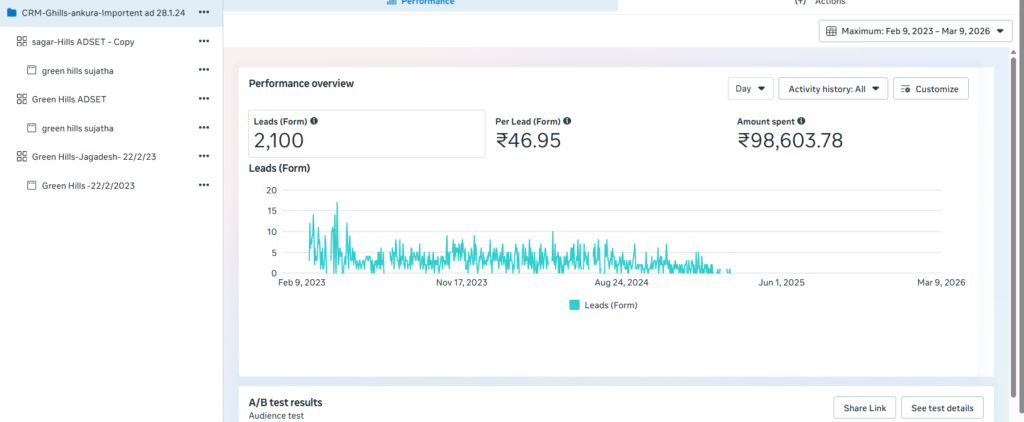Click See test details button
1024x422 pixels.
942,408
